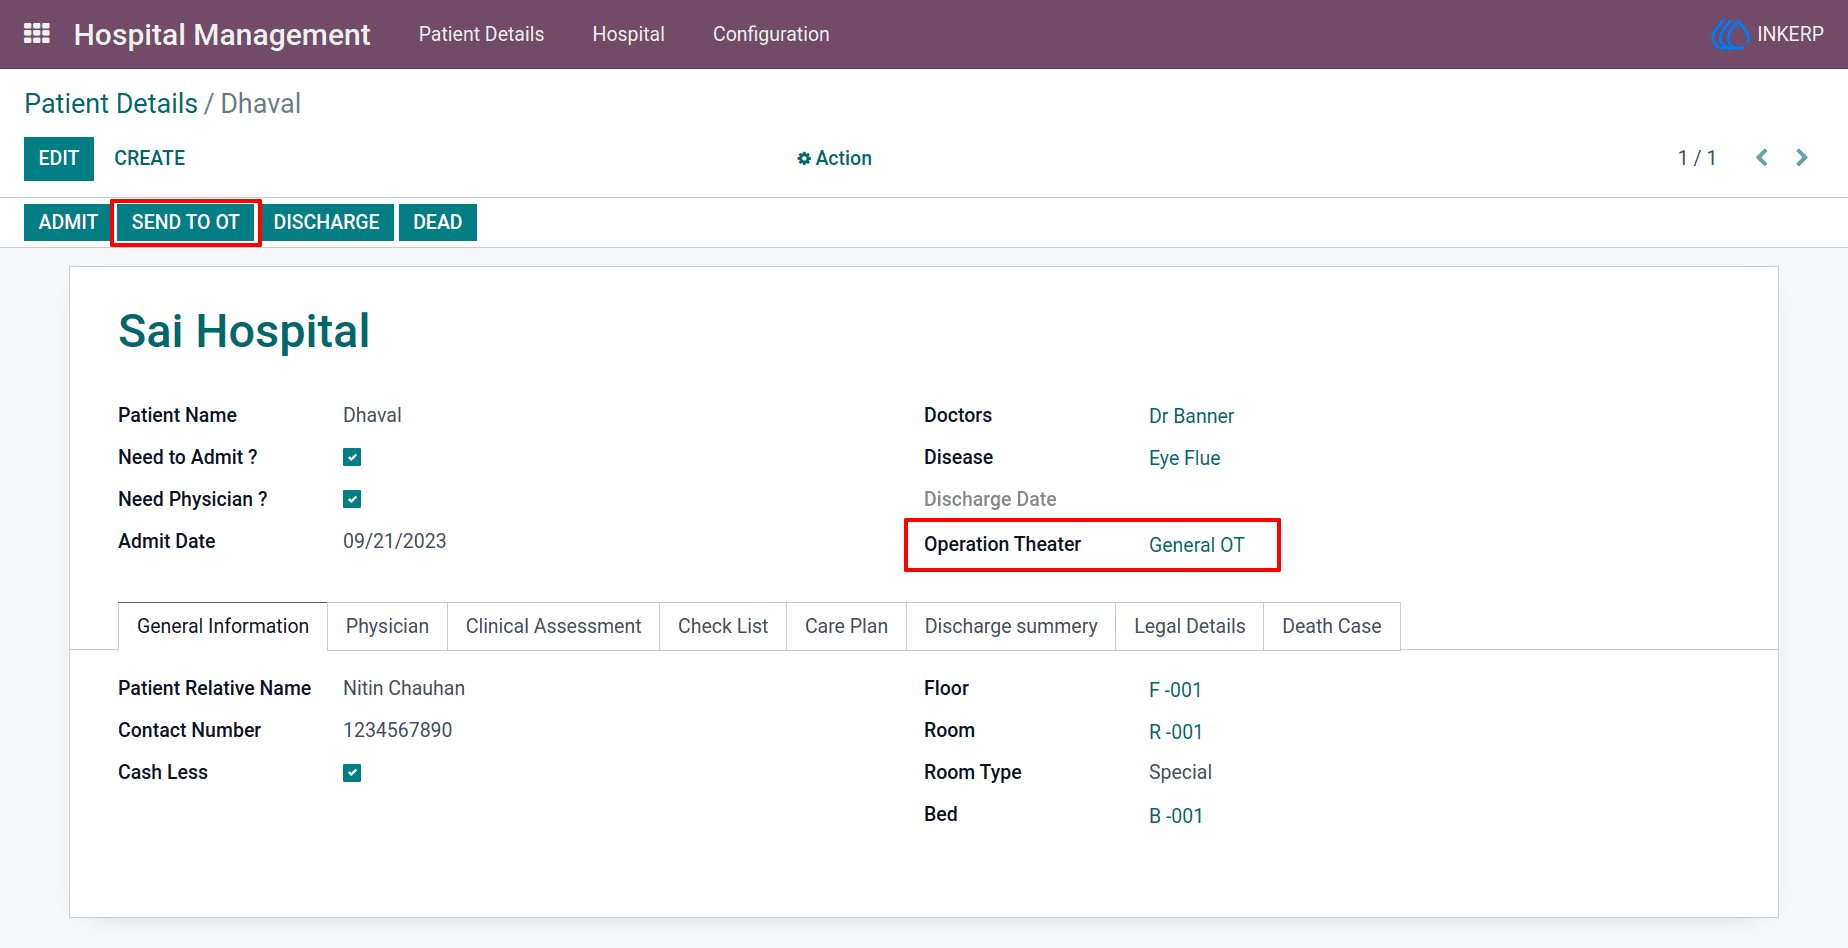Open the Care Plan tab
The height and width of the screenshot is (948, 1848).
tap(846, 626)
